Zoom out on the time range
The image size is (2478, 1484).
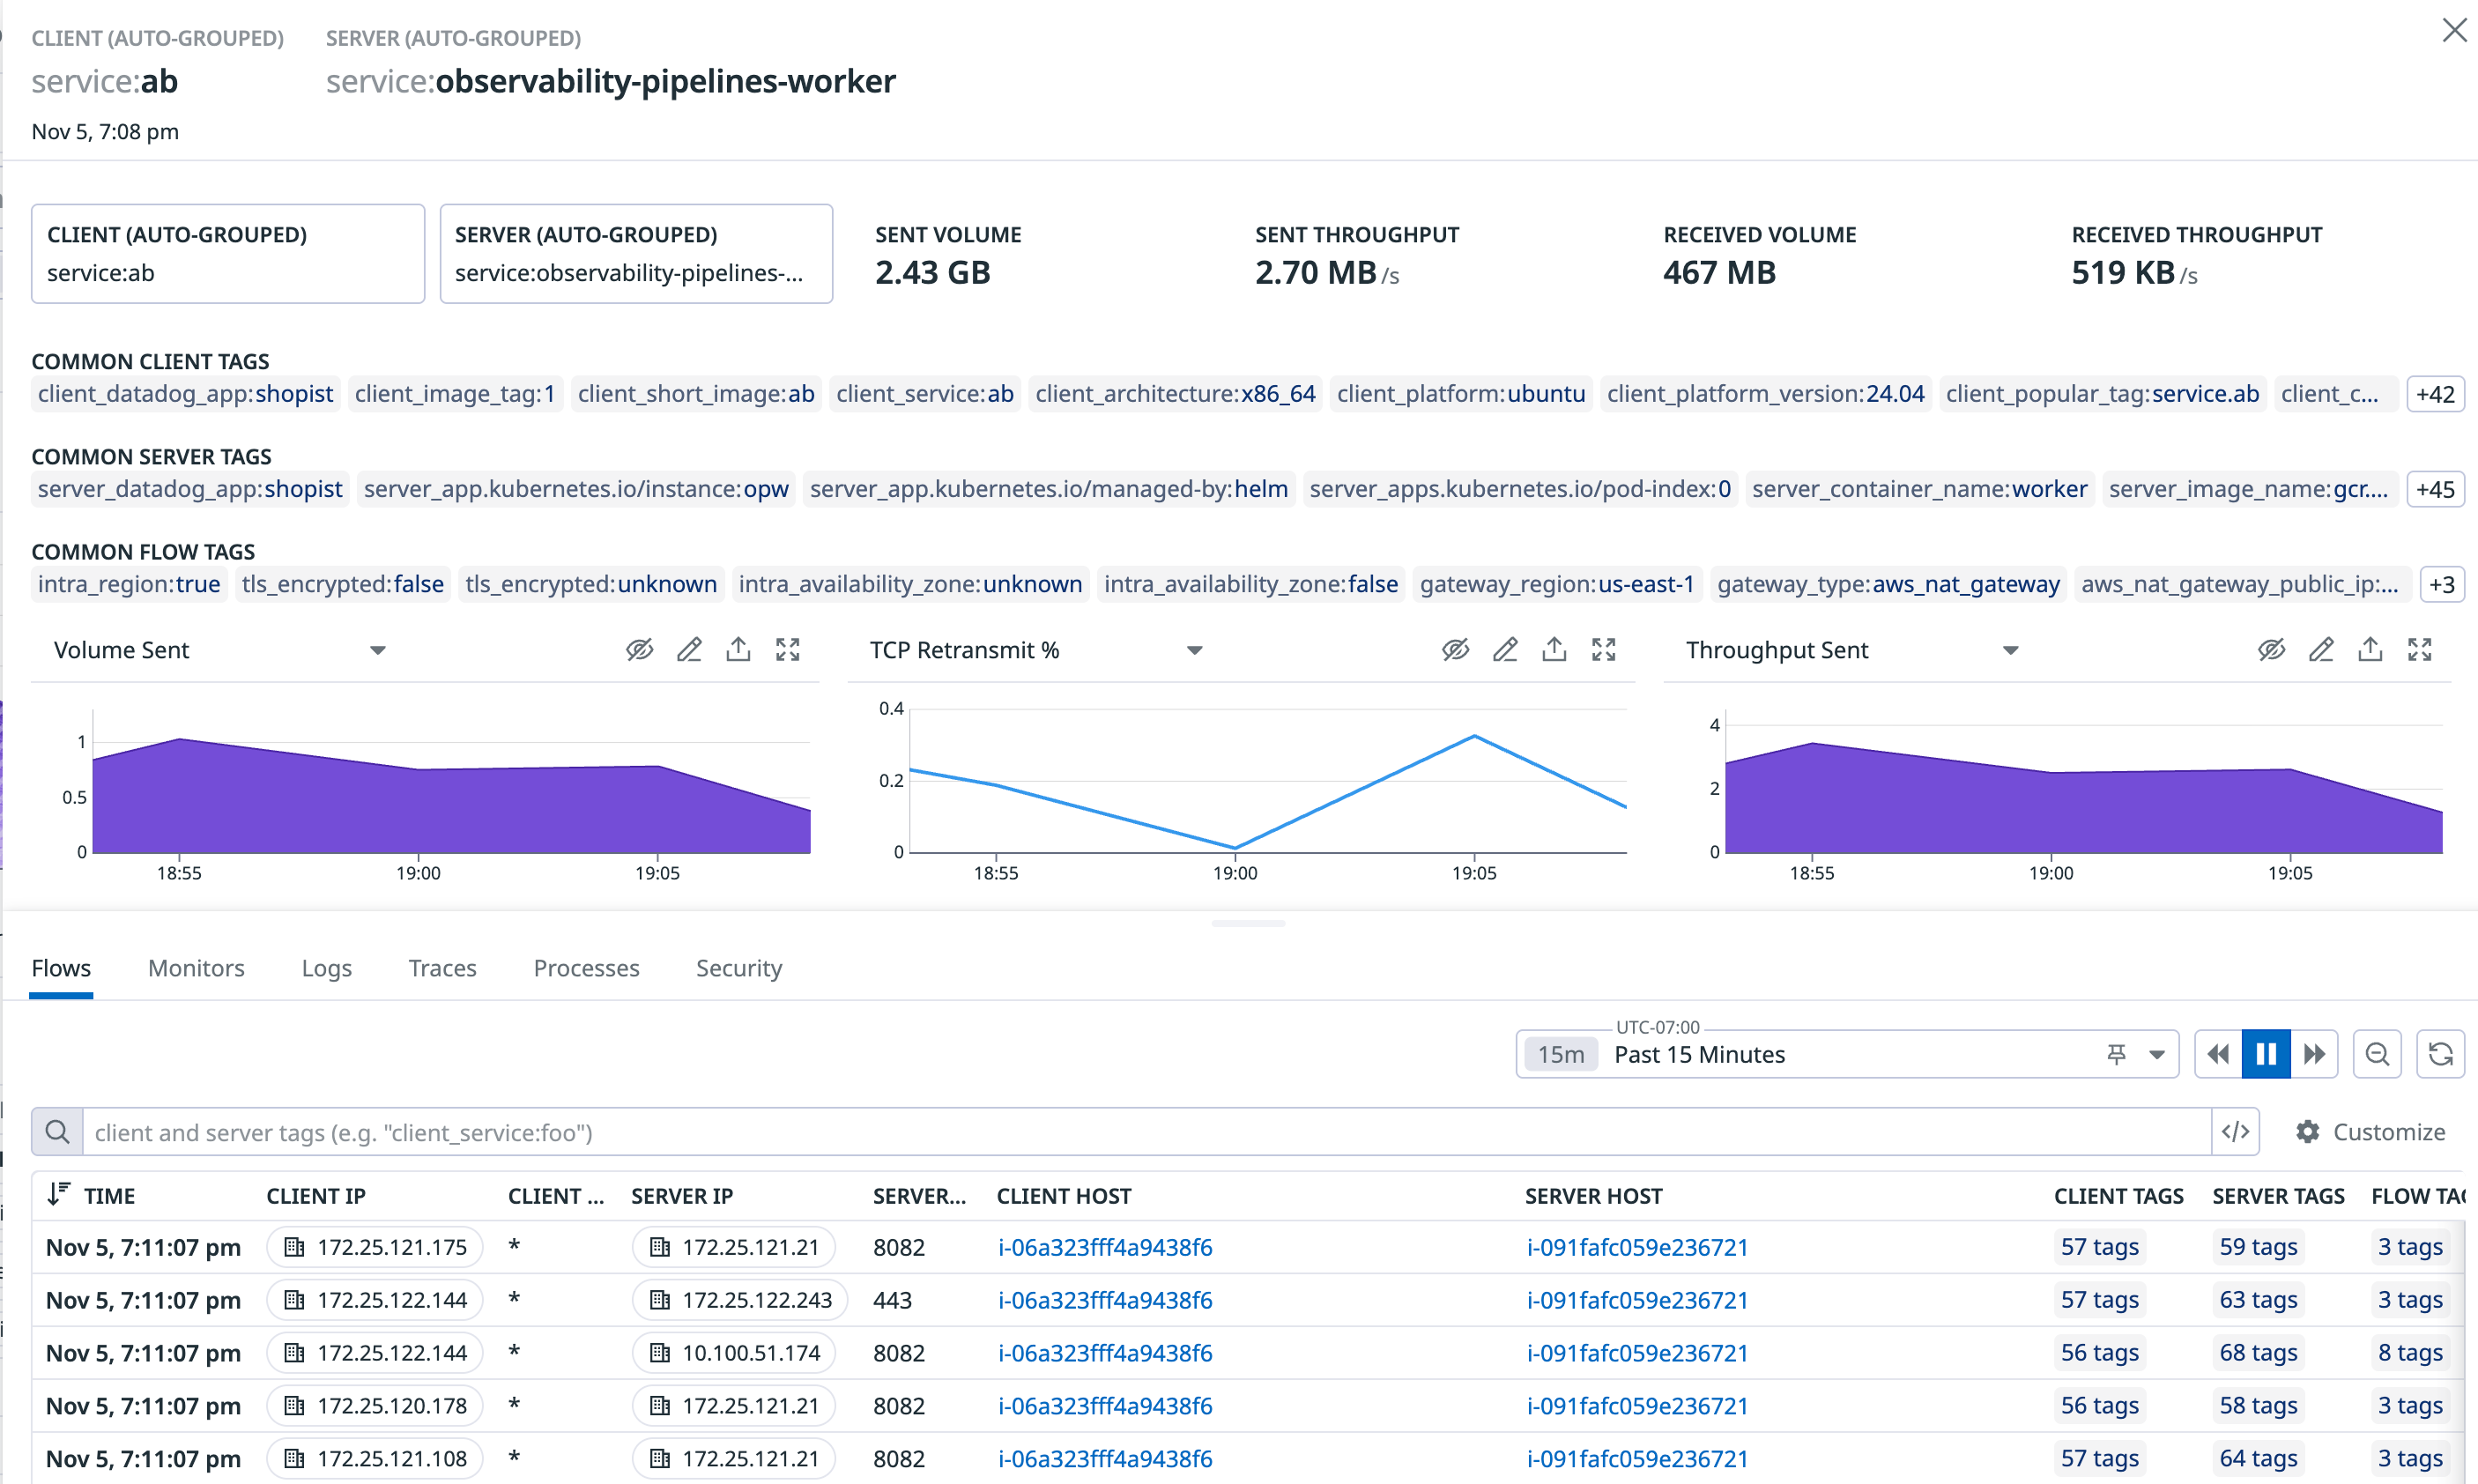pos(2378,1054)
